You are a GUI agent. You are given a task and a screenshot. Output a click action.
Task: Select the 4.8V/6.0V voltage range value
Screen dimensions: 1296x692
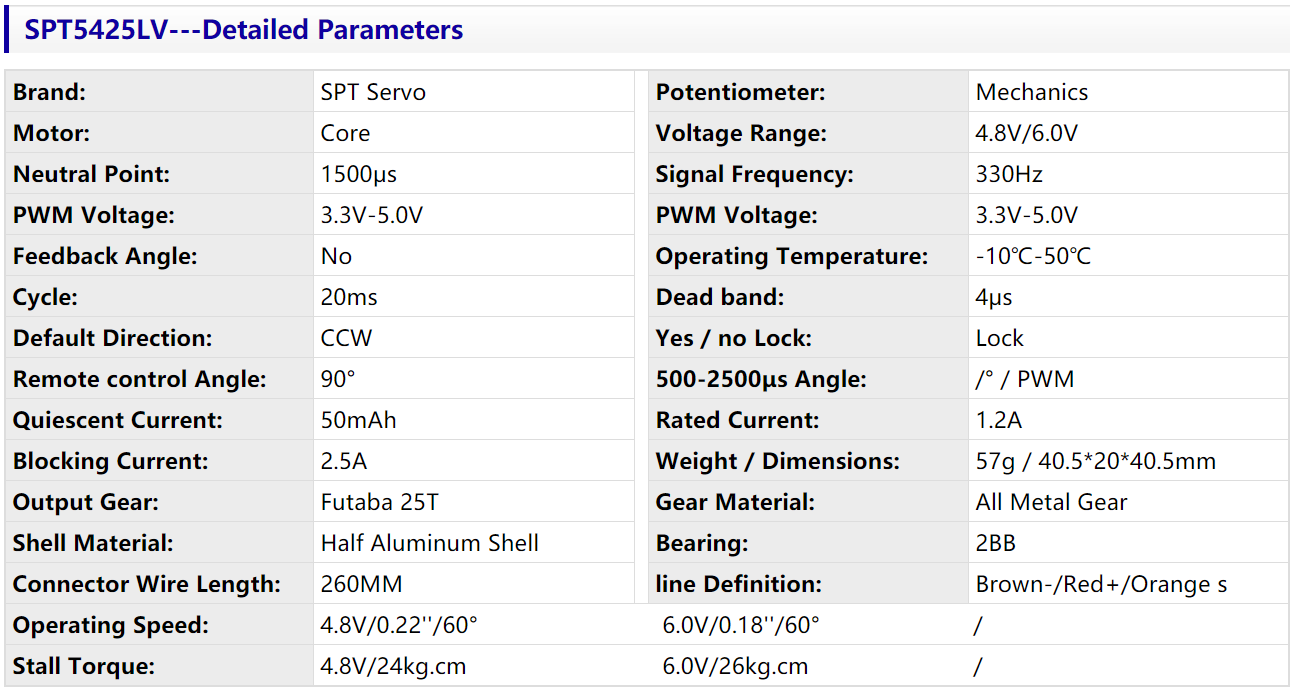tap(1027, 133)
